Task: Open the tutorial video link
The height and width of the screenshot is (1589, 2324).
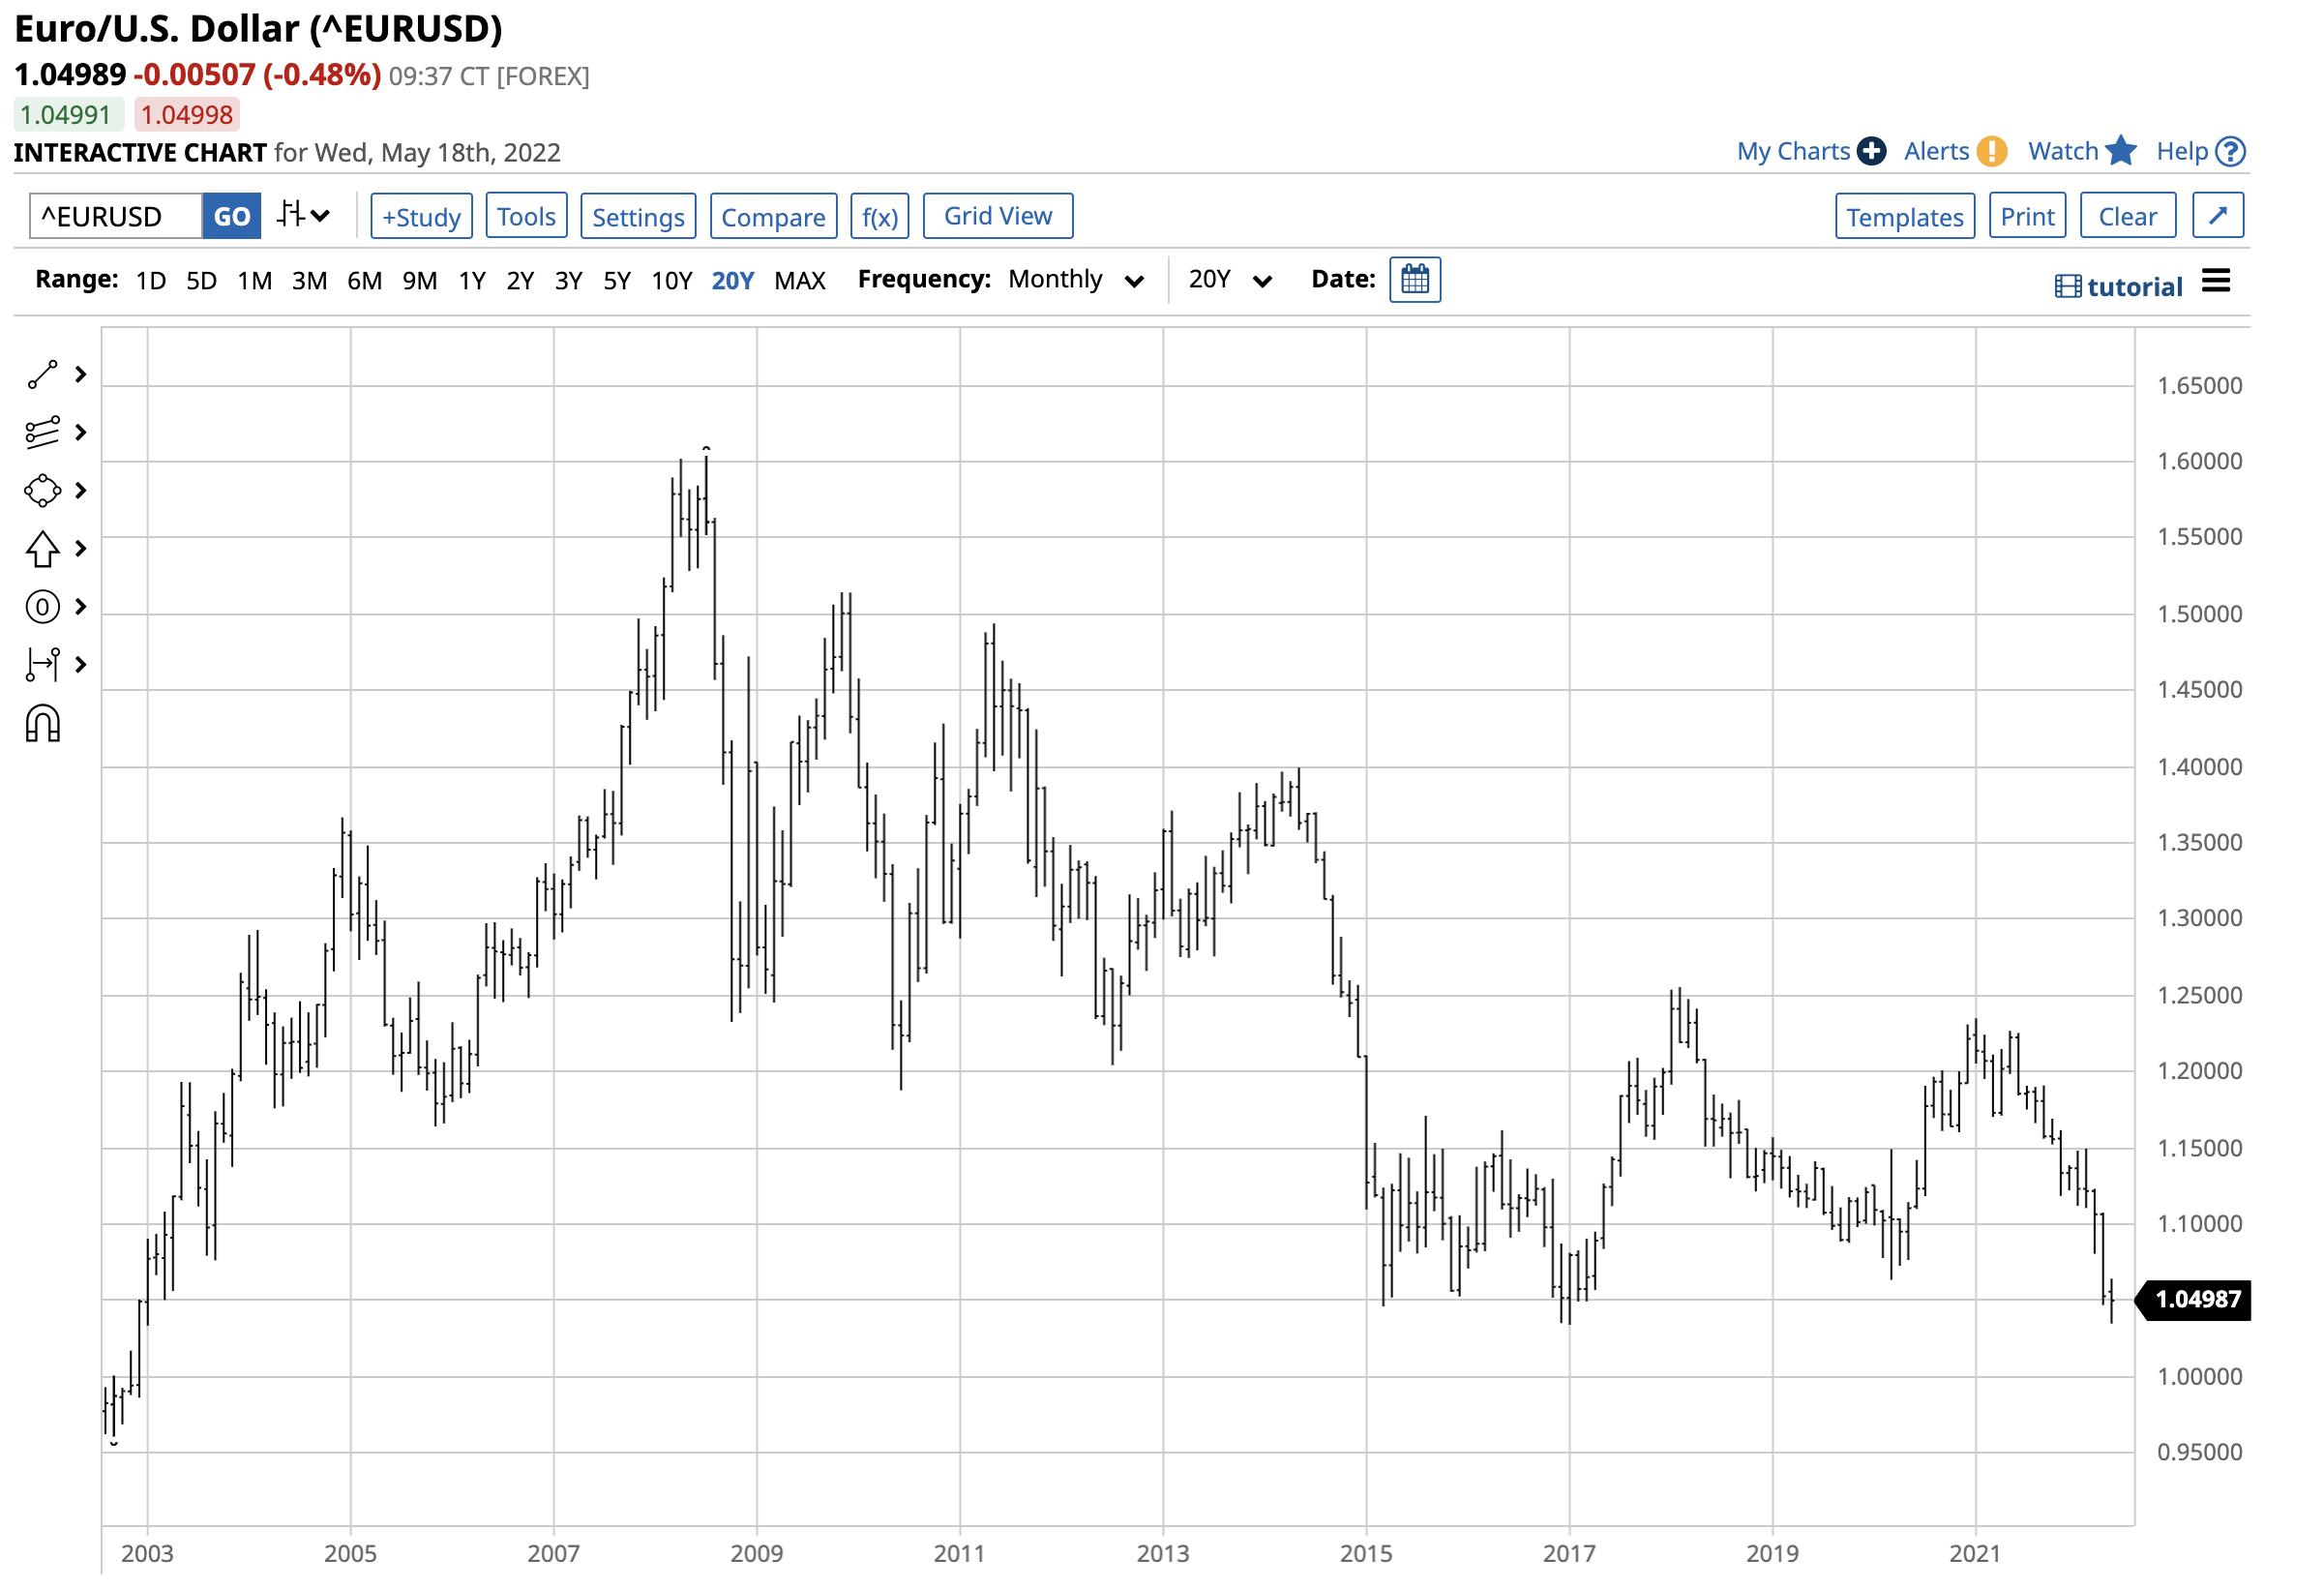Action: point(2119,287)
